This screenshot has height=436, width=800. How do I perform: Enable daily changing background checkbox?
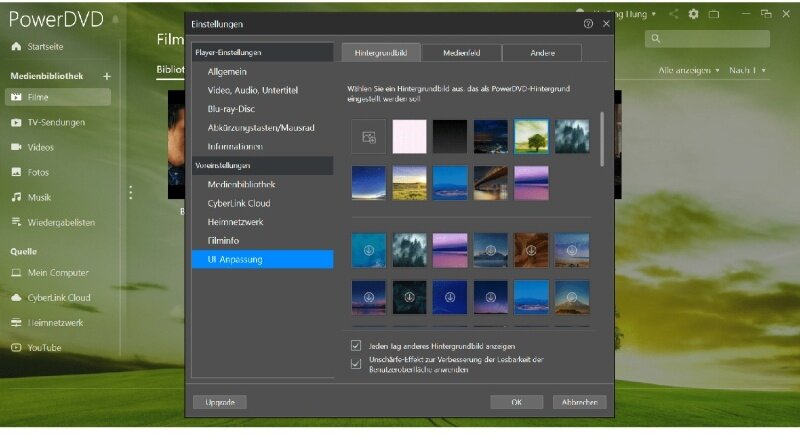(x=356, y=346)
